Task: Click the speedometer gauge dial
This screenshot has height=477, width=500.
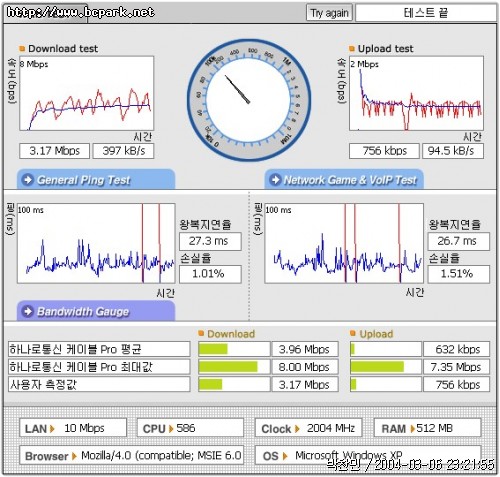Action: coord(249,100)
